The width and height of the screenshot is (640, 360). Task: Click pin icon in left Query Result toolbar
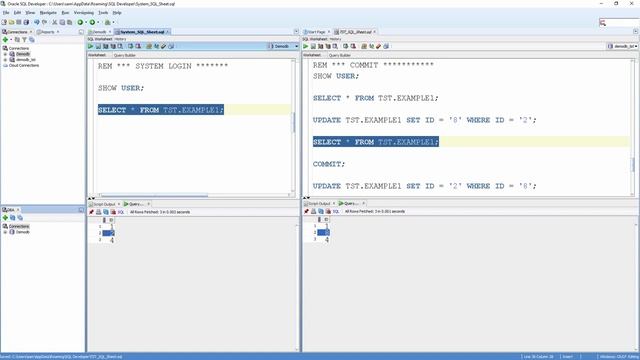[x=91, y=212]
